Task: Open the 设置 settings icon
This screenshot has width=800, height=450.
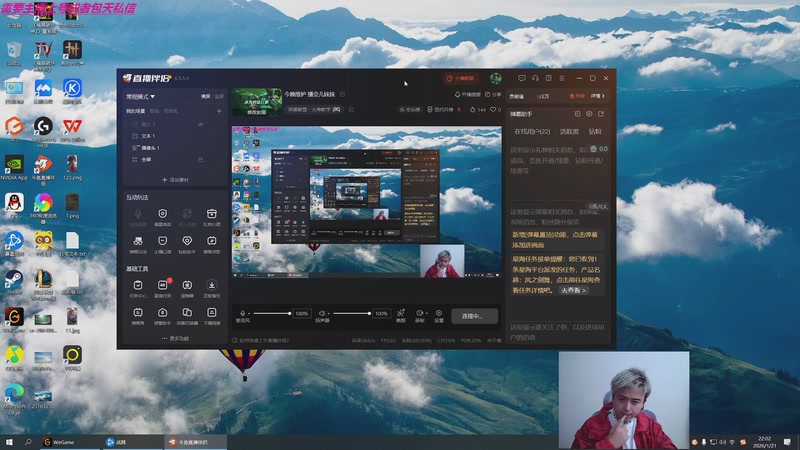Action: click(439, 315)
